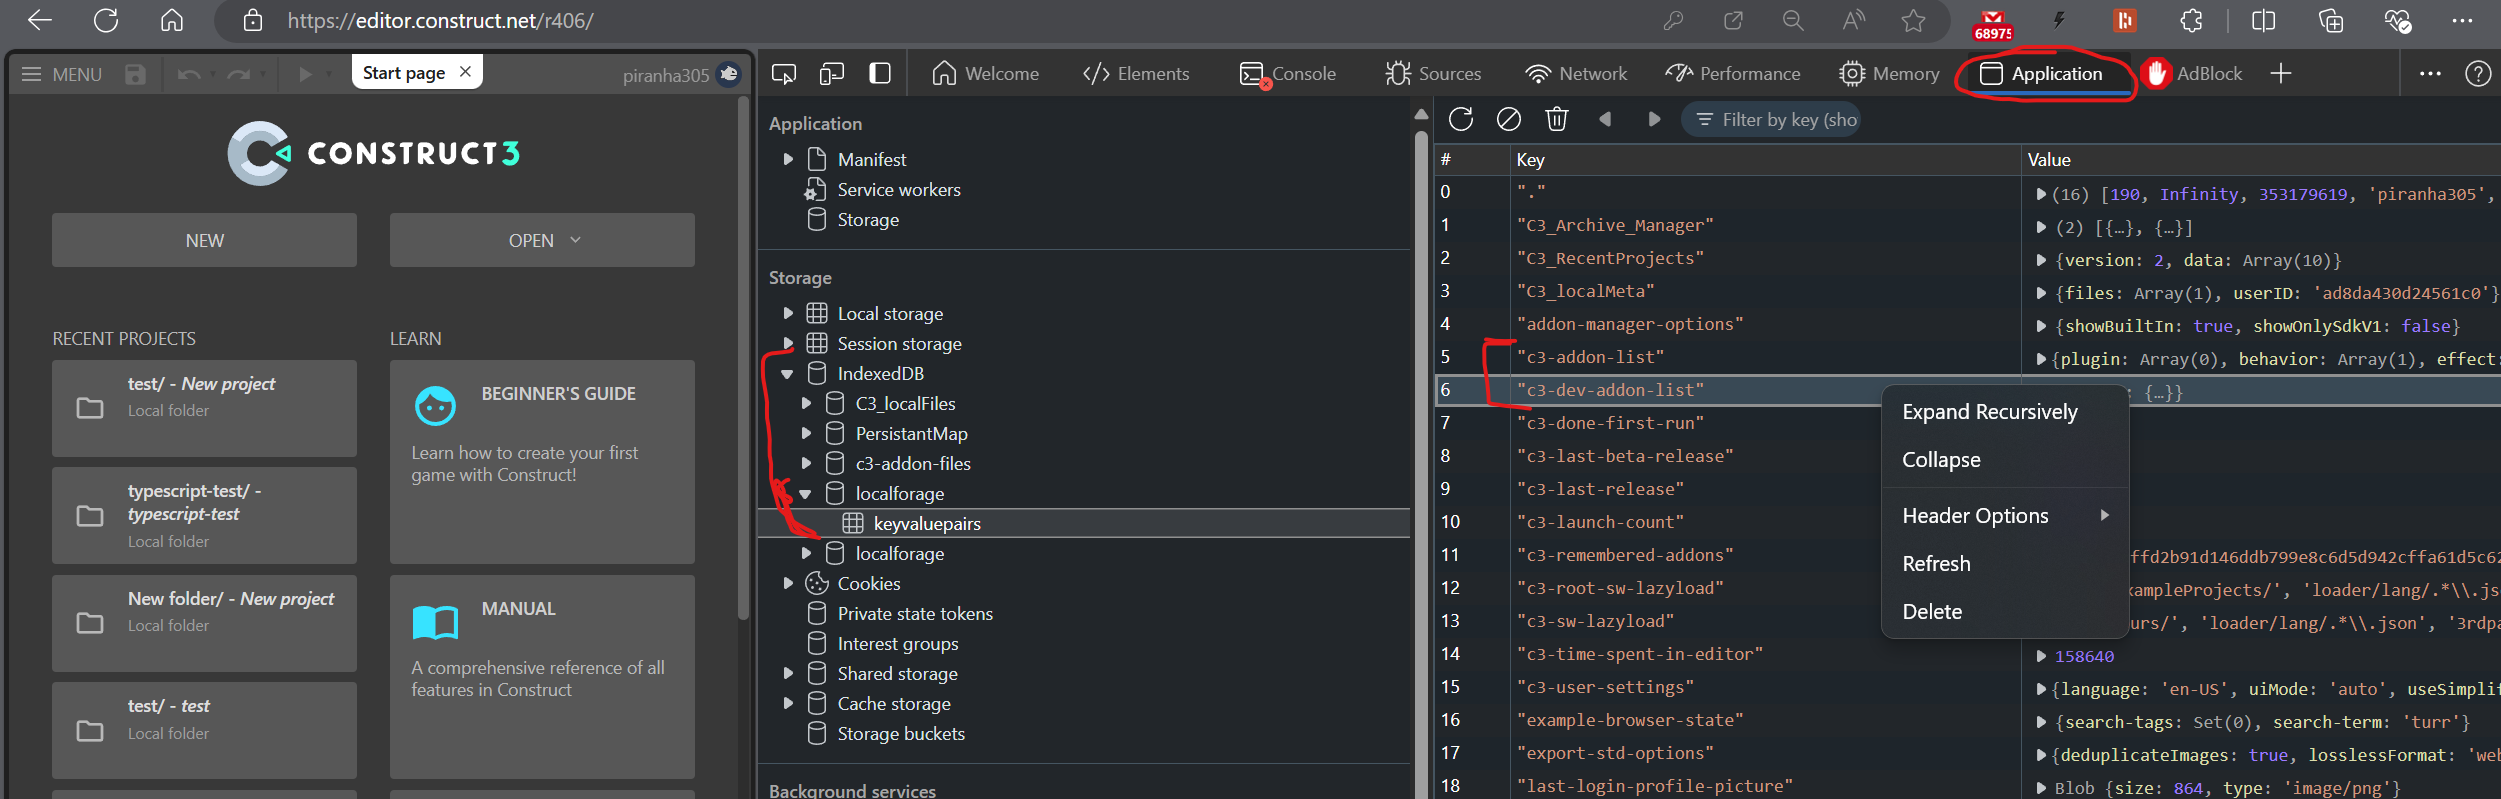Click the Construct preview play icon
This screenshot has height=799, width=2501.
[305, 74]
